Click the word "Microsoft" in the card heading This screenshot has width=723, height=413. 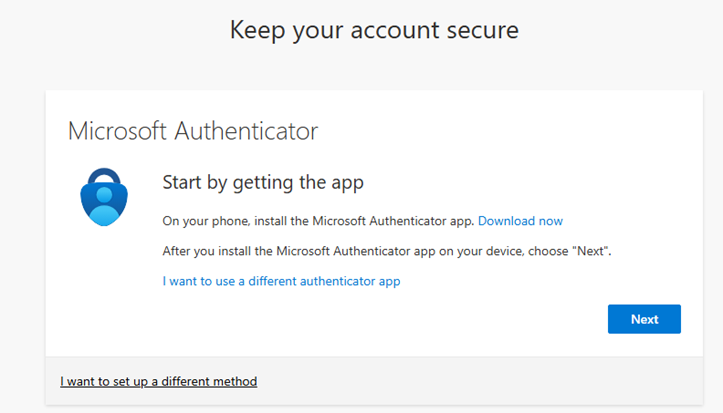coord(117,131)
